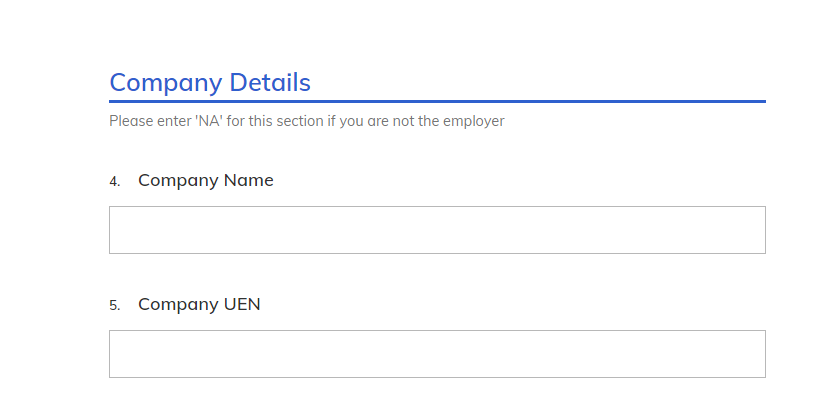Viewport: 839px width, 413px height.
Task: Click the word 'Name' in question 4
Action: tap(249, 181)
